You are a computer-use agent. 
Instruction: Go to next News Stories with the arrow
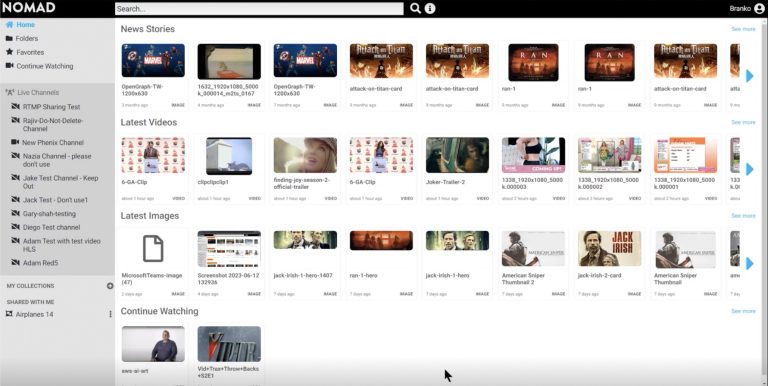[749, 76]
